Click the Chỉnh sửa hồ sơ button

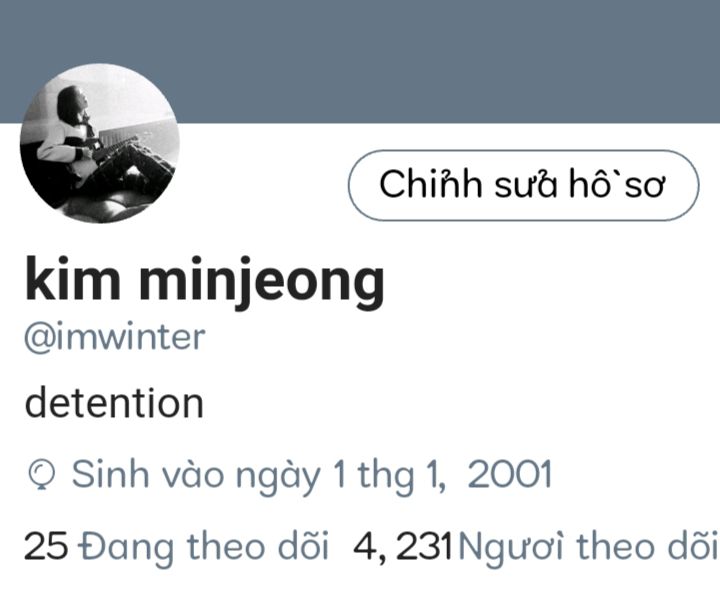pos(523,185)
